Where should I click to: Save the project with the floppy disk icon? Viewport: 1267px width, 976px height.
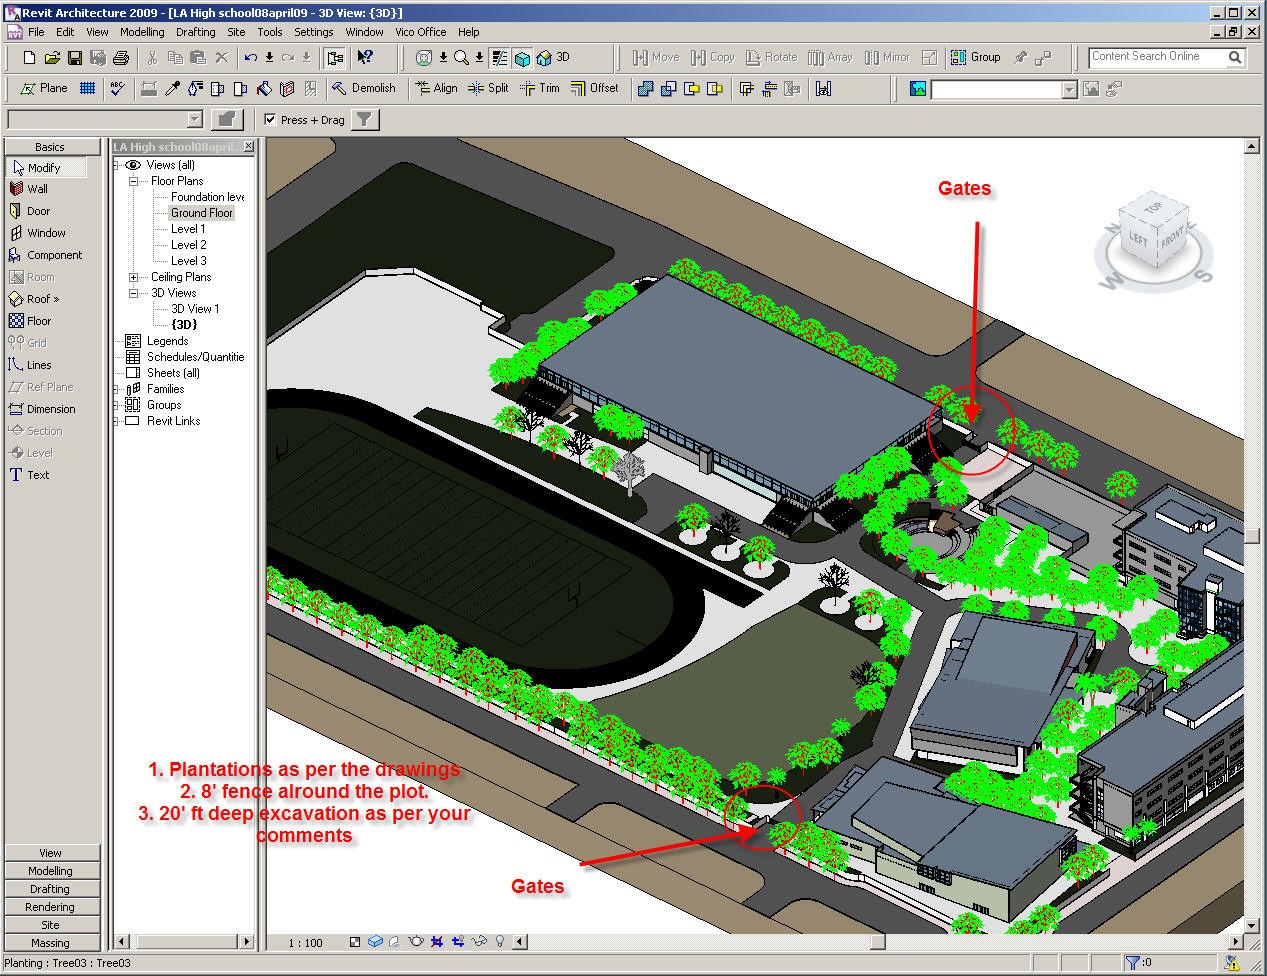[75, 58]
